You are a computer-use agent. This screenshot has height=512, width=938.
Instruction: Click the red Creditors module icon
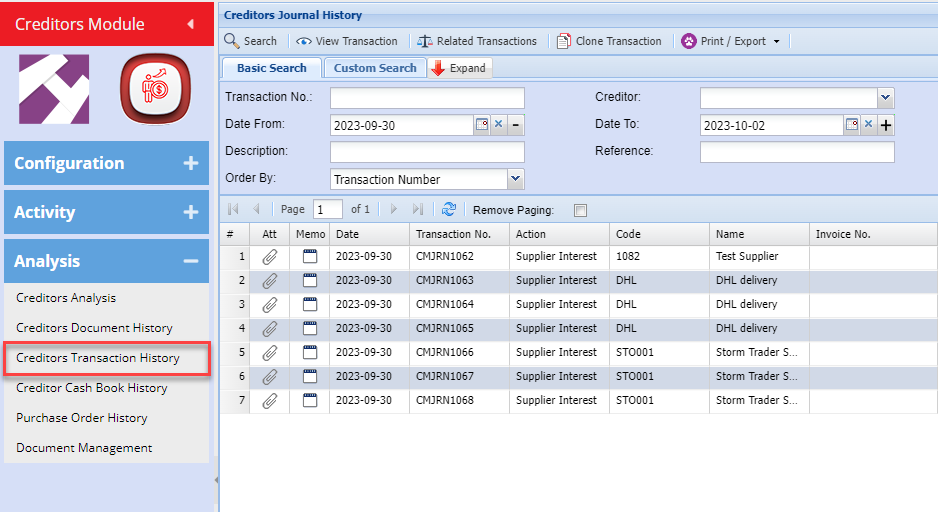[155, 89]
